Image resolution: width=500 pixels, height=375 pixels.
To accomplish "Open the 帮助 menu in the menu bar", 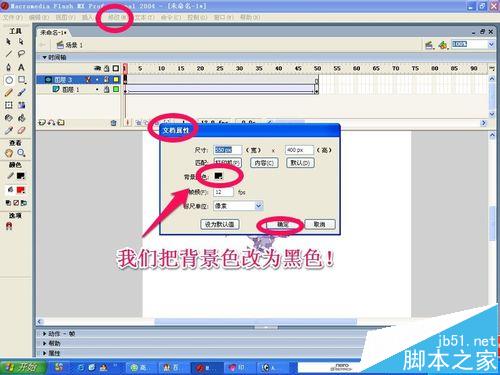I will pos(250,17).
